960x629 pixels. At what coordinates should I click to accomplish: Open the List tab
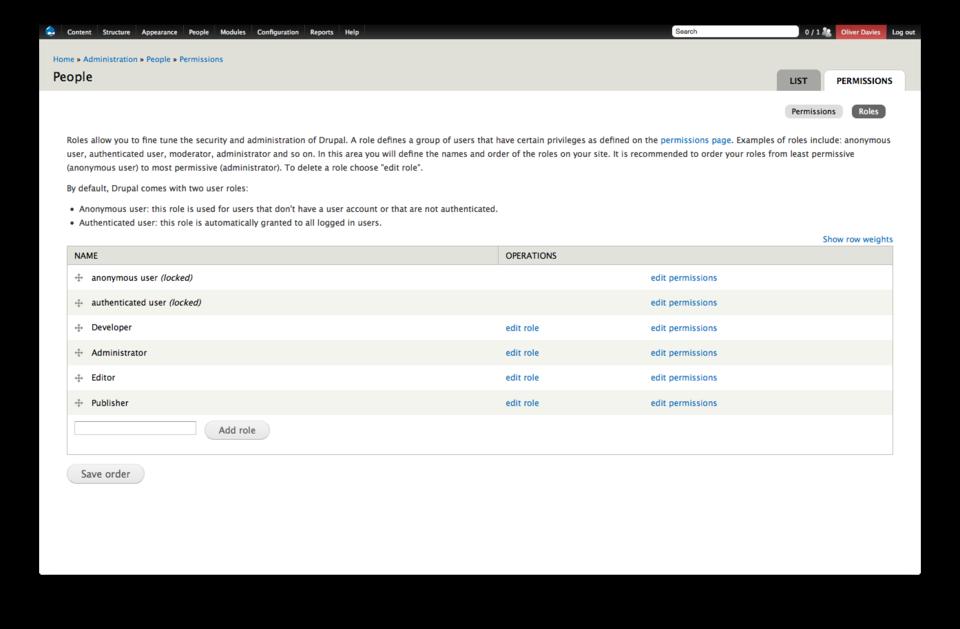point(798,81)
